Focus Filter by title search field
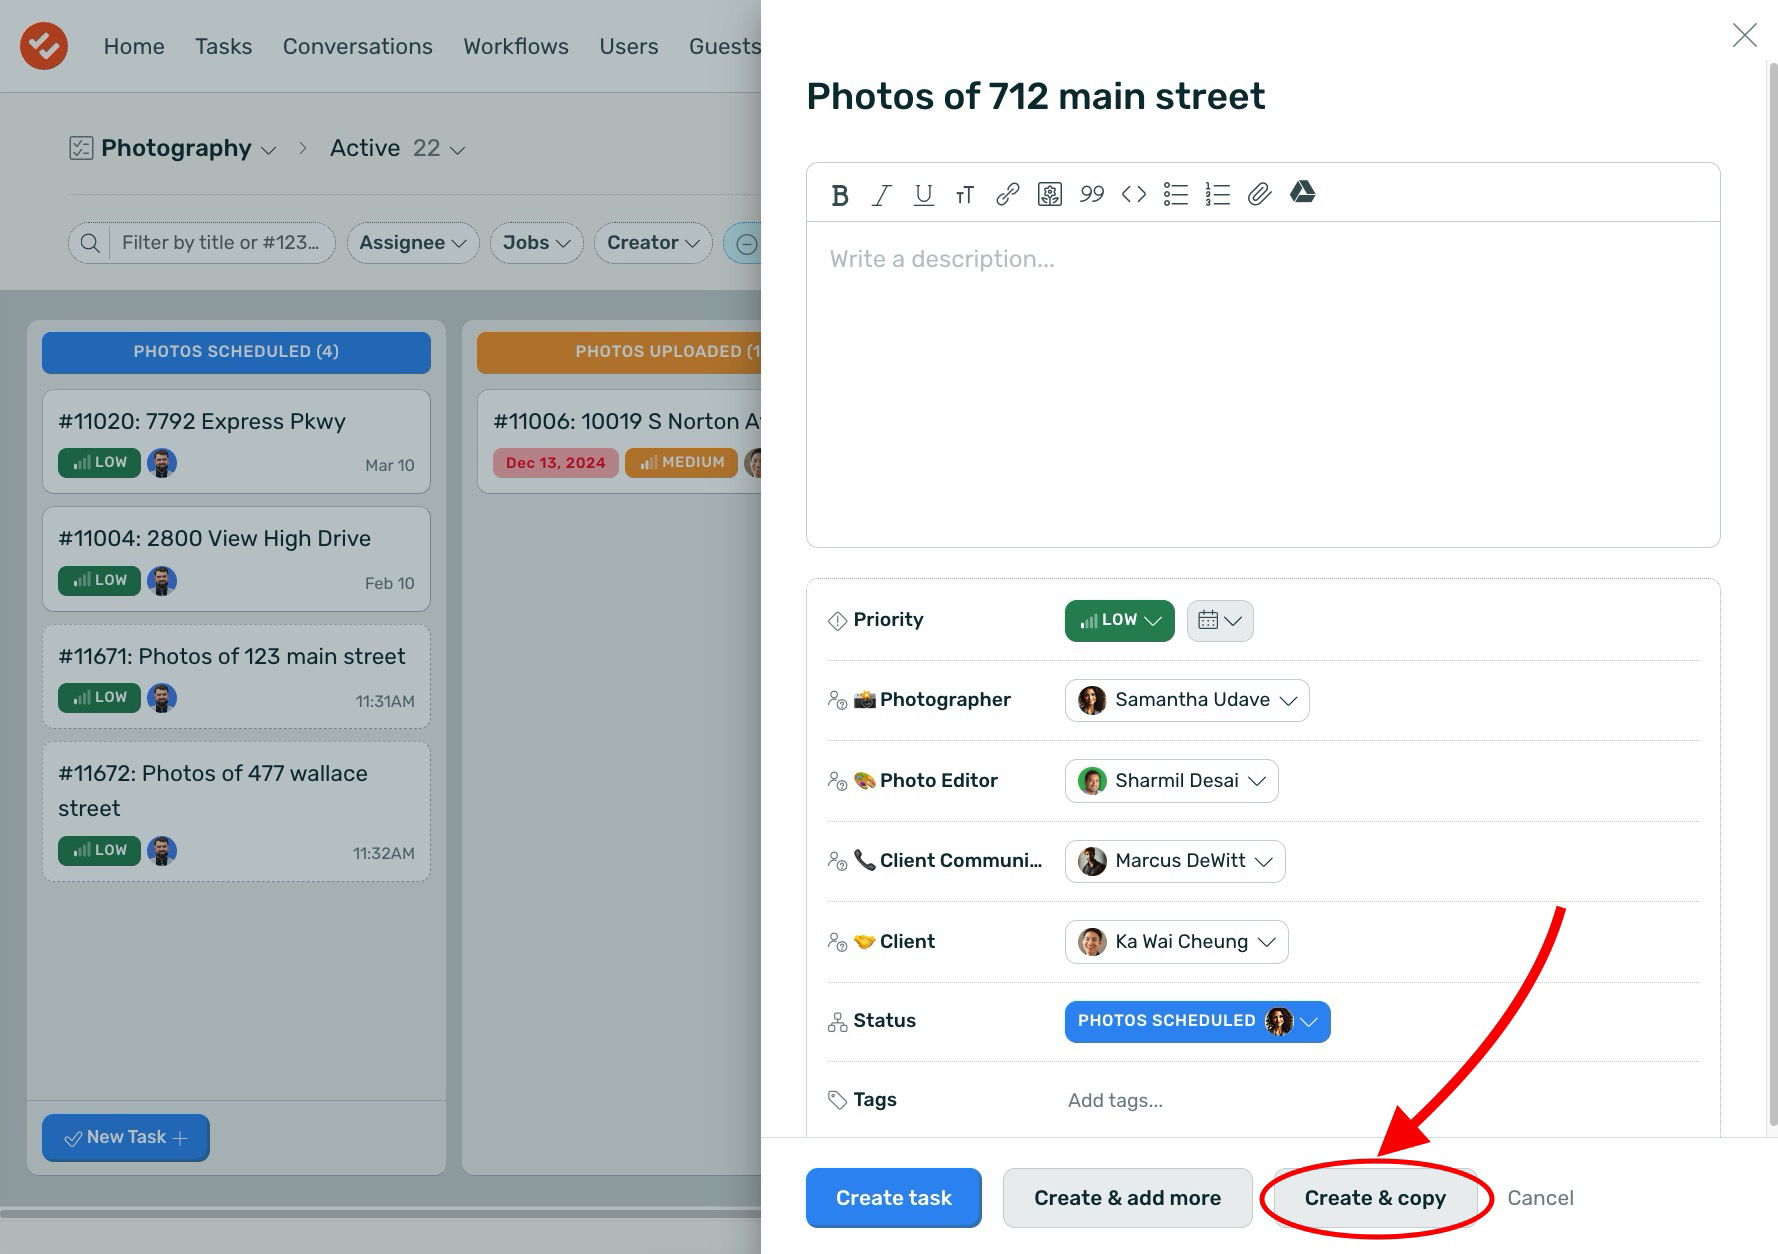The width and height of the screenshot is (1778, 1254). [221, 243]
